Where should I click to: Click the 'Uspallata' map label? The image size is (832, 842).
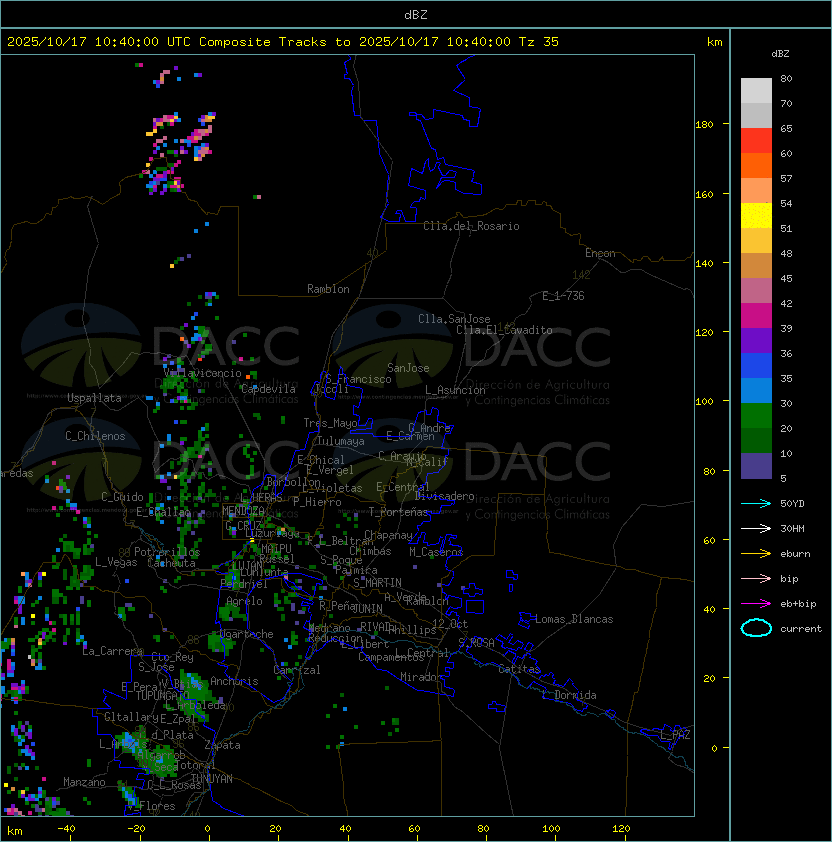click(x=94, y=398)
